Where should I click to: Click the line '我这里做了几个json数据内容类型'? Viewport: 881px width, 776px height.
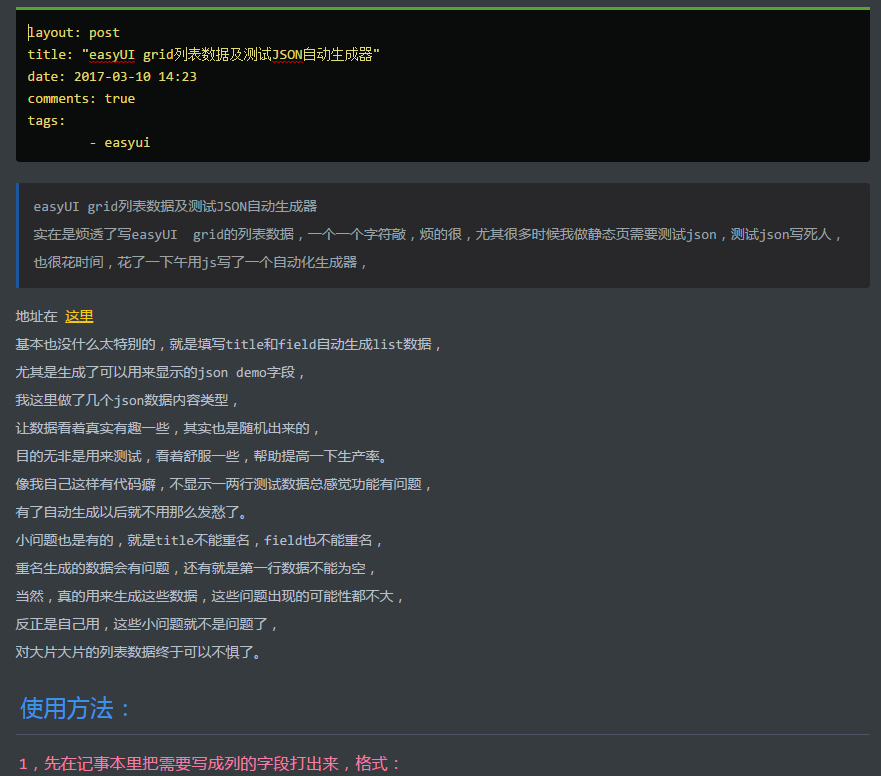[127, 400]
